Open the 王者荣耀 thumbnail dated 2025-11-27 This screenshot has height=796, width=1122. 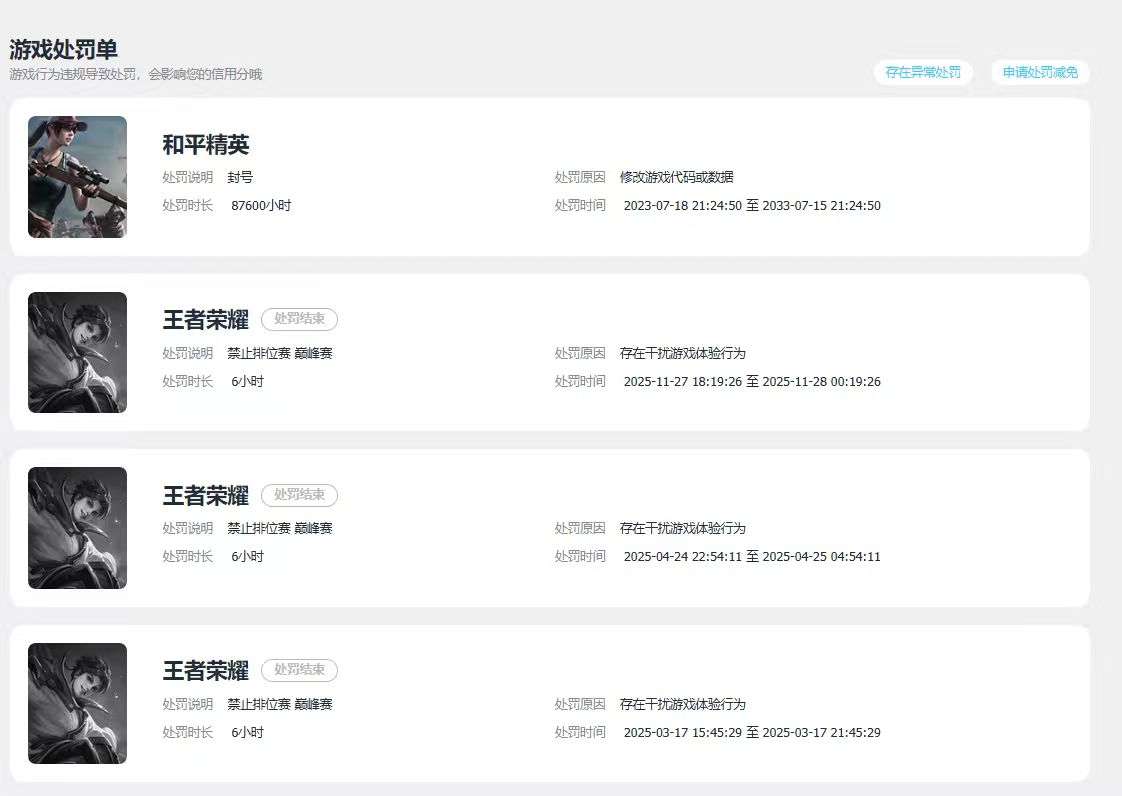click(x=77, y=352)
